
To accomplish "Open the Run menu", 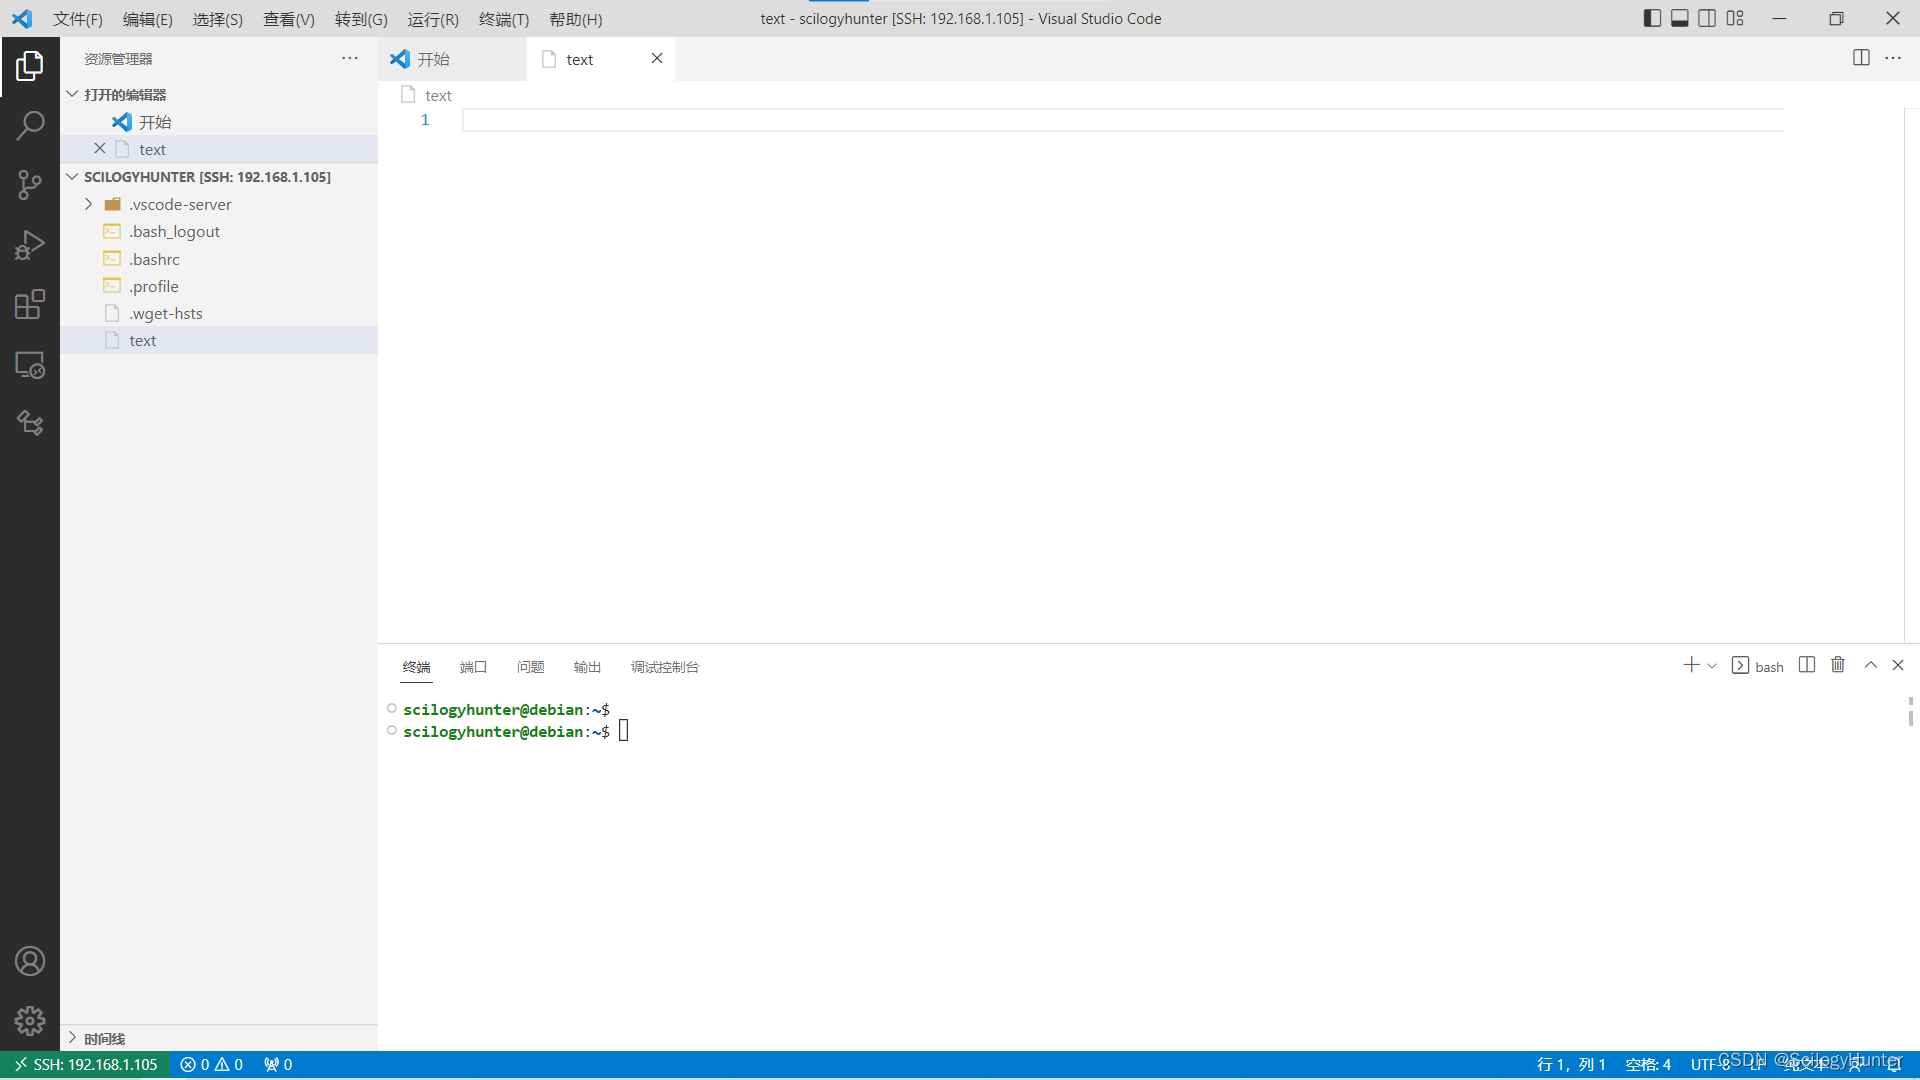I will pyautogui.click(x=433, y=19).
